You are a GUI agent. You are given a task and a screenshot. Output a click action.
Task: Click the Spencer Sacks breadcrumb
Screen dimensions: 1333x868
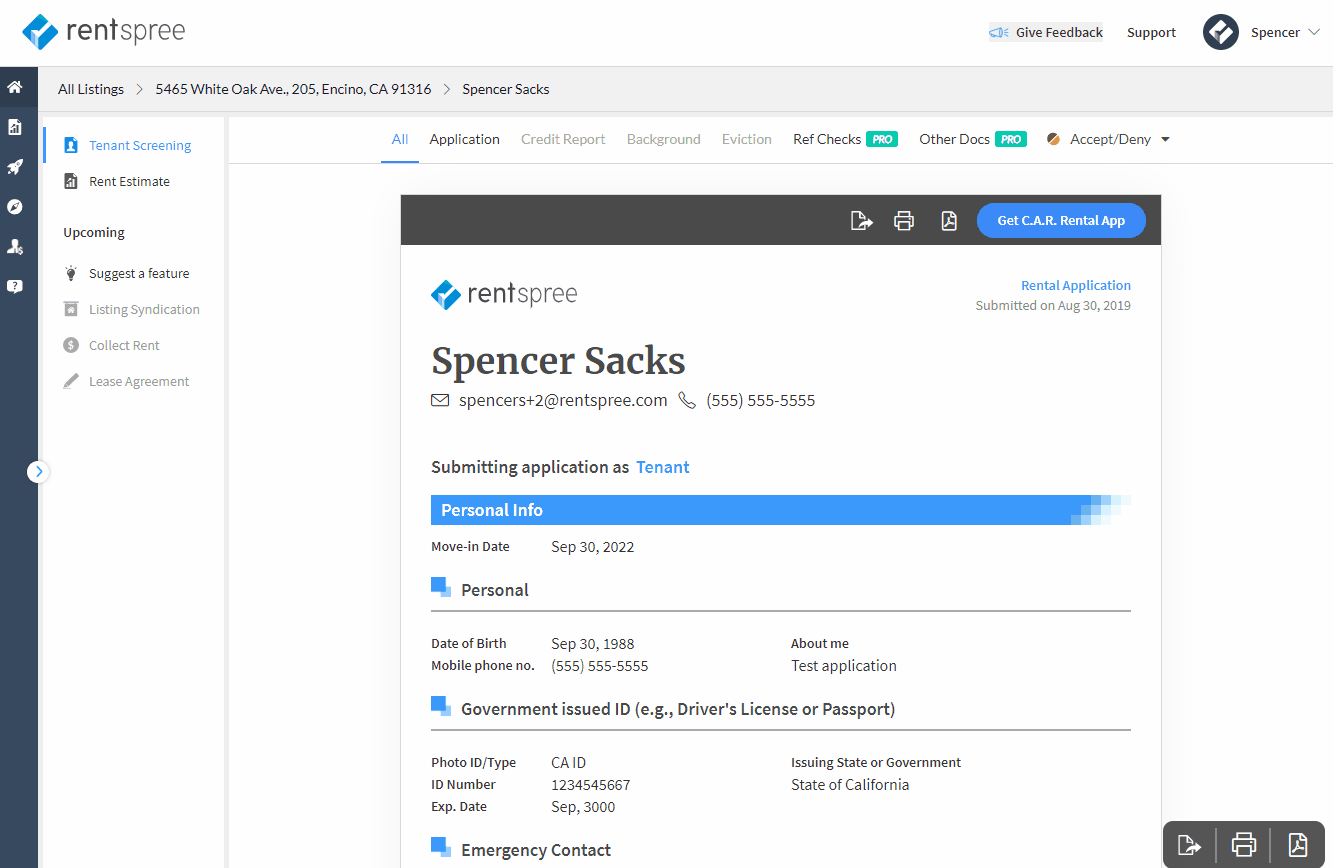tap(506, 89)
